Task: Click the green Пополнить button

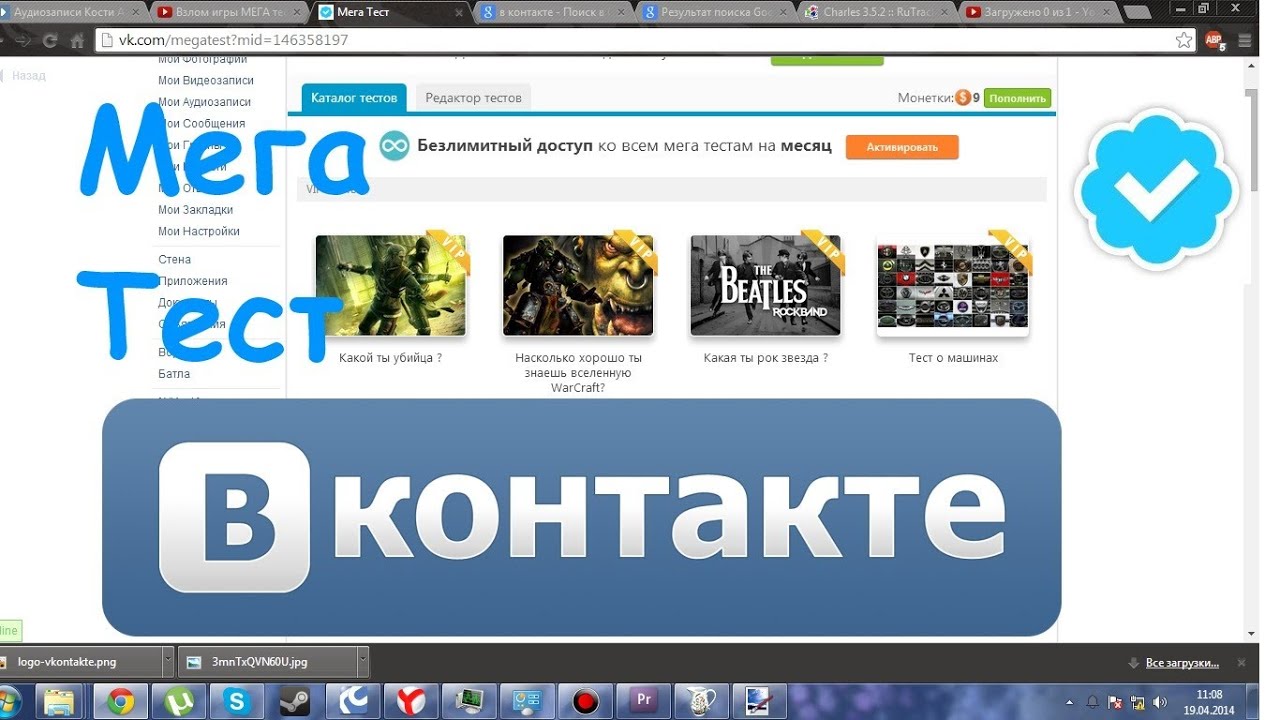Action: pos(1017,98)
